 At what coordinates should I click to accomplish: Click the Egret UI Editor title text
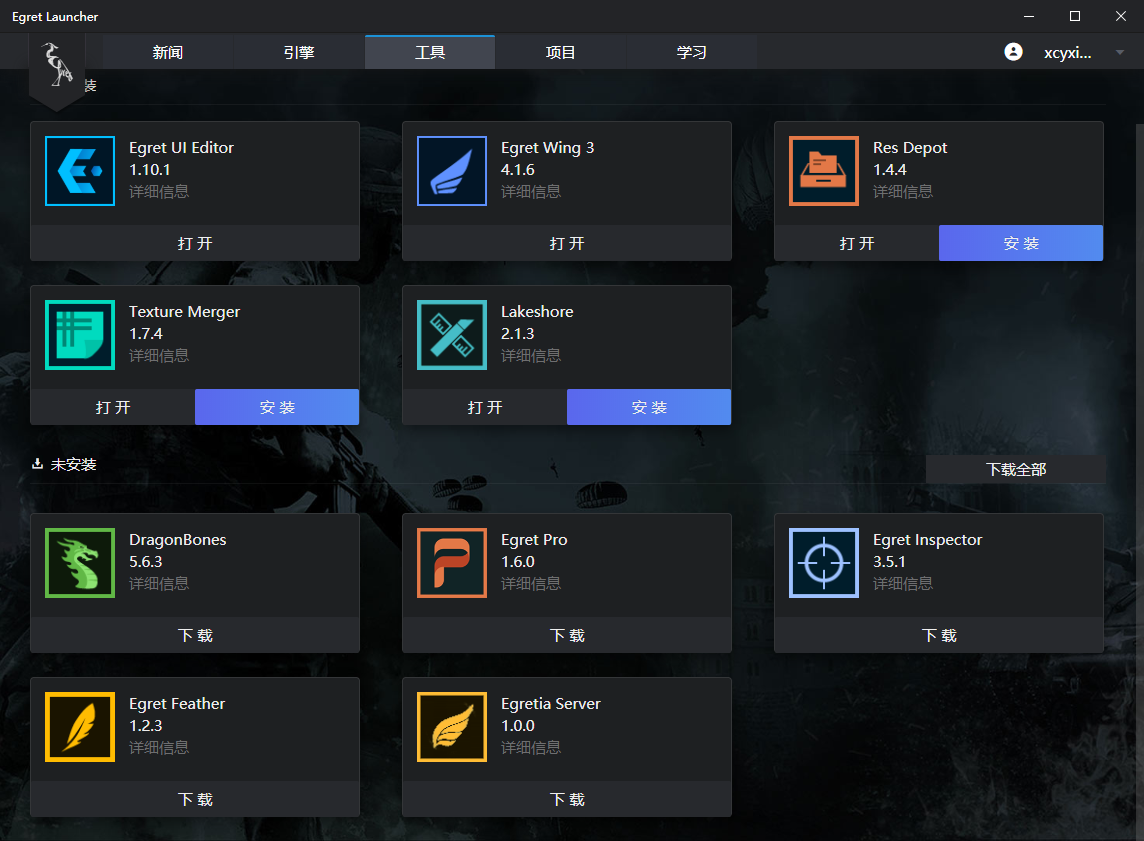tap(182, 148)
